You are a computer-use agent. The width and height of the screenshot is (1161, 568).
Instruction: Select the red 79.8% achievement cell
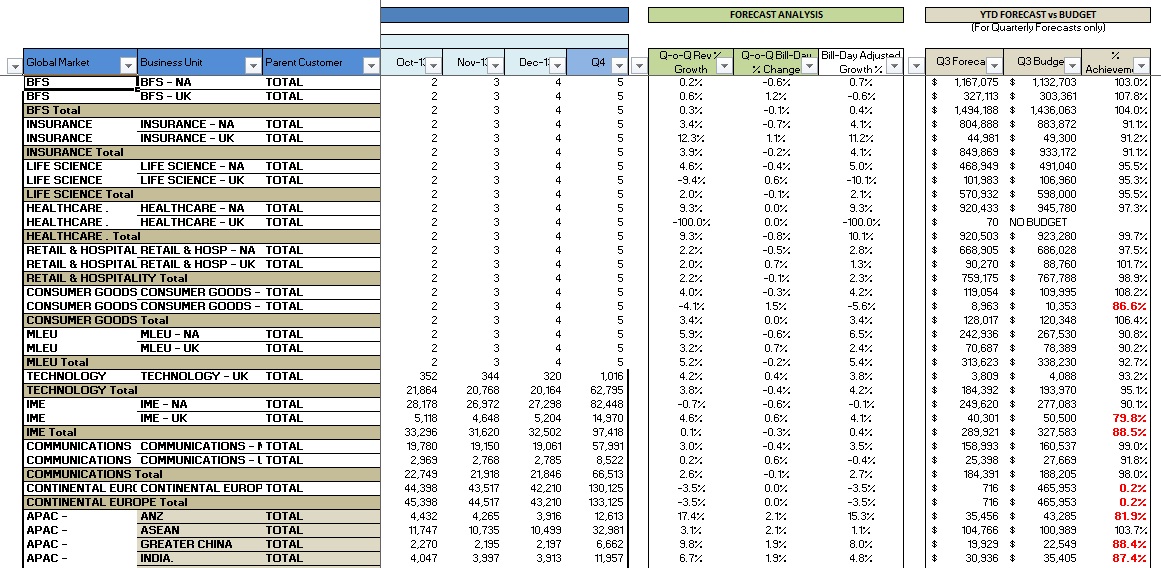coord(1117,418)
